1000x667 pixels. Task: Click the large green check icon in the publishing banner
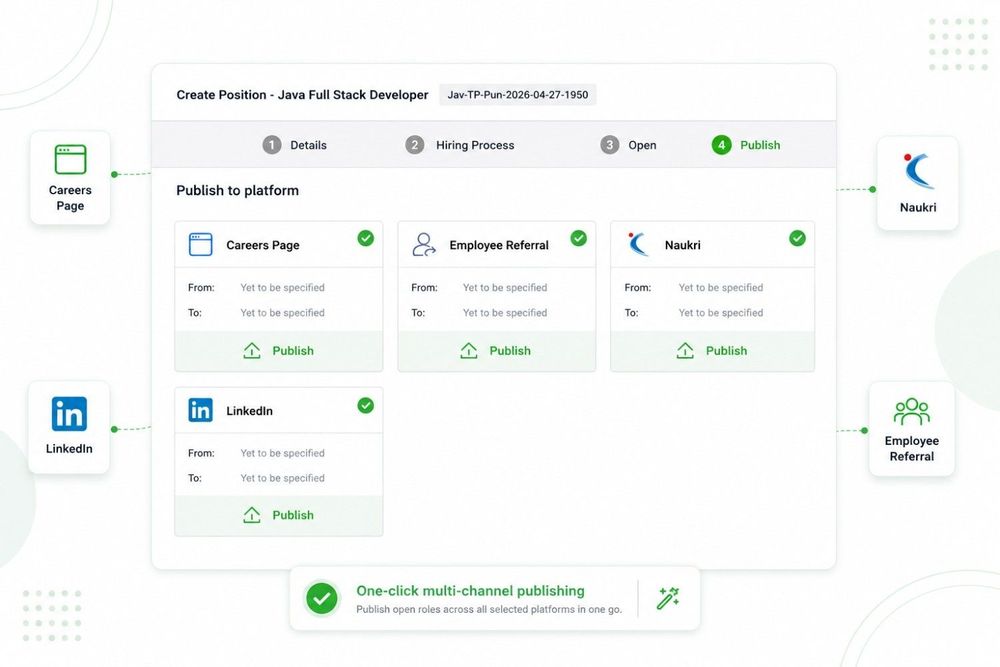322,599
